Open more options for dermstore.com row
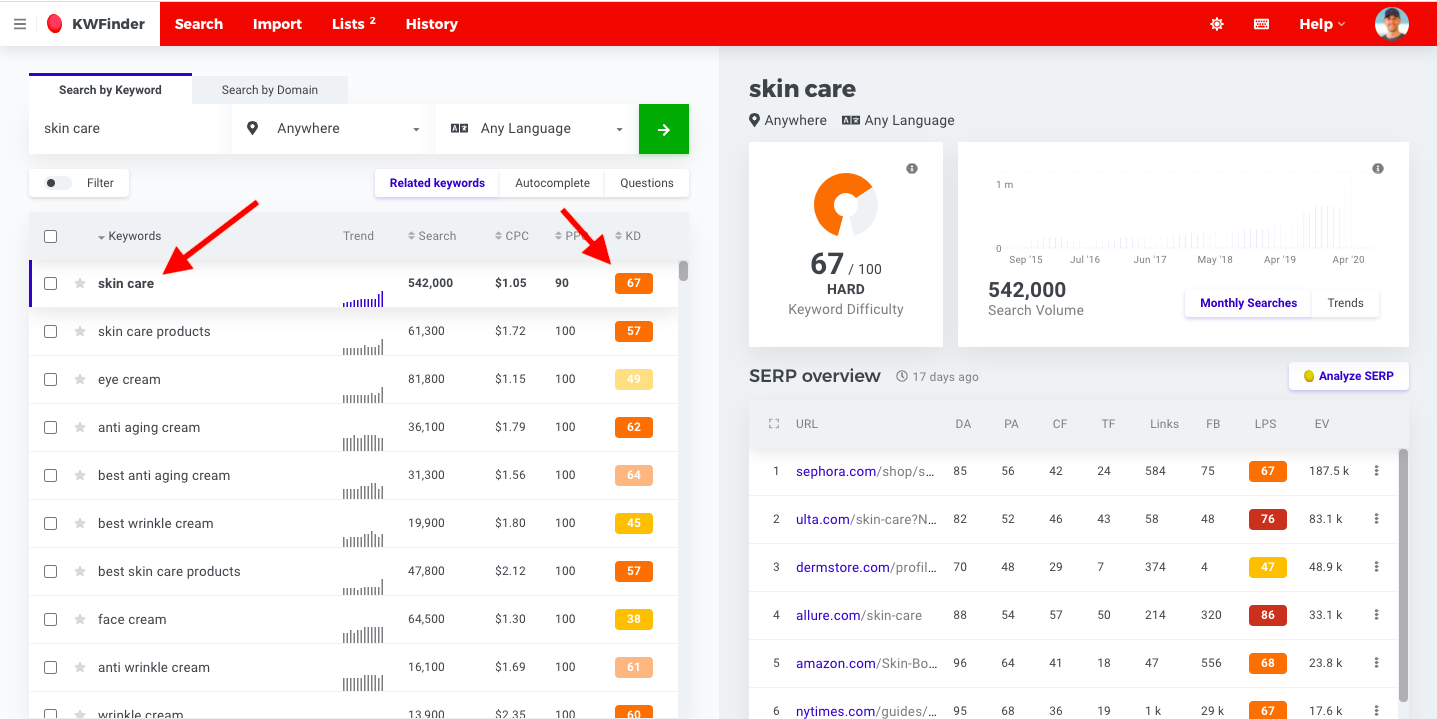The height and width of the screenshot is (719, 1437). click(1377, 567)
